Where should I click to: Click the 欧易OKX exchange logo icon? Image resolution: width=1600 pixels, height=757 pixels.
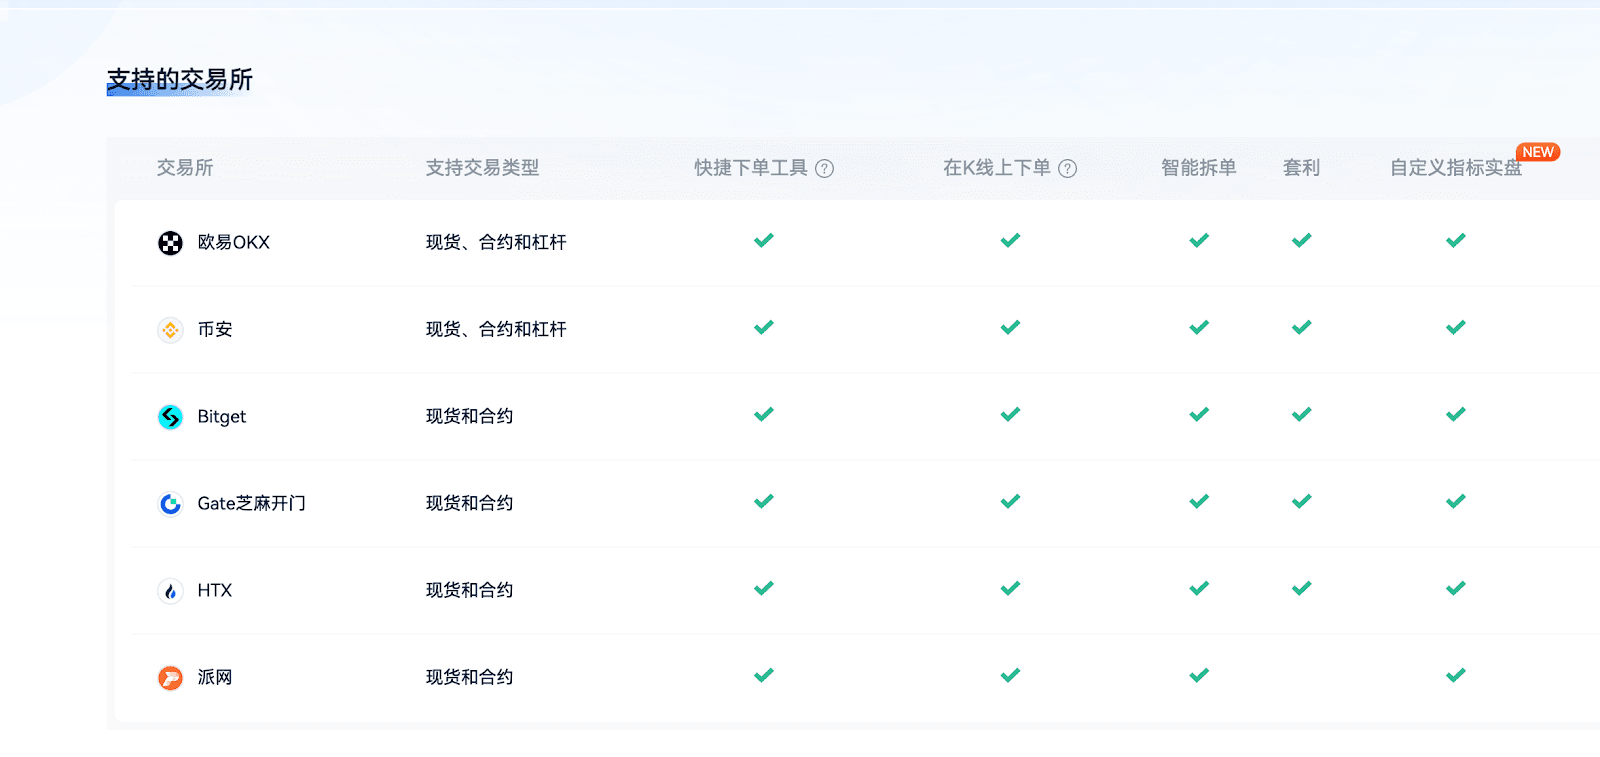pos(171,243)
